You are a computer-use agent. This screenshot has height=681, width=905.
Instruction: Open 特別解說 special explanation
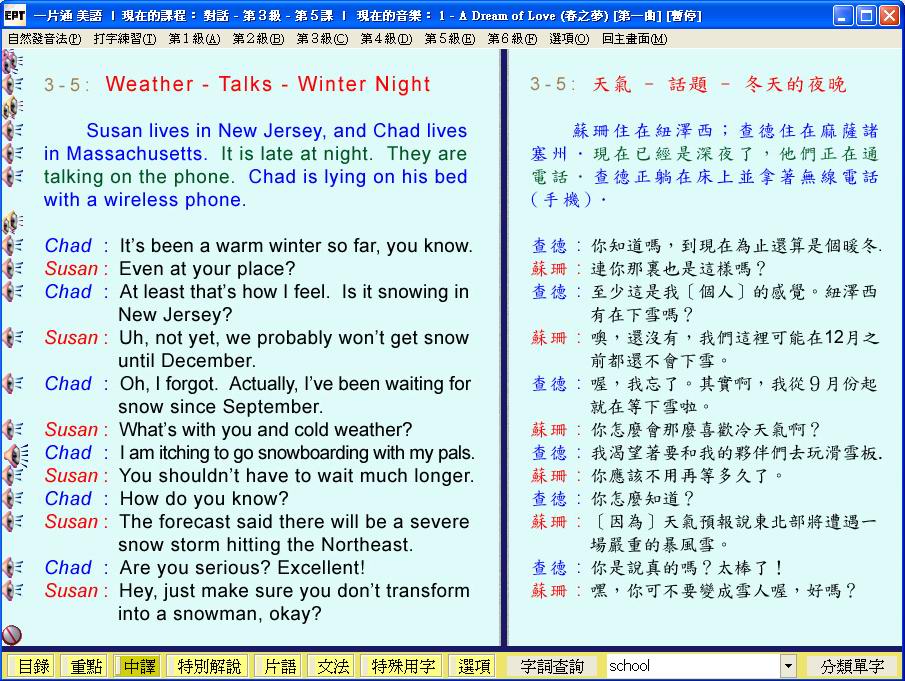pyautogui.click(x=209, y=666)
